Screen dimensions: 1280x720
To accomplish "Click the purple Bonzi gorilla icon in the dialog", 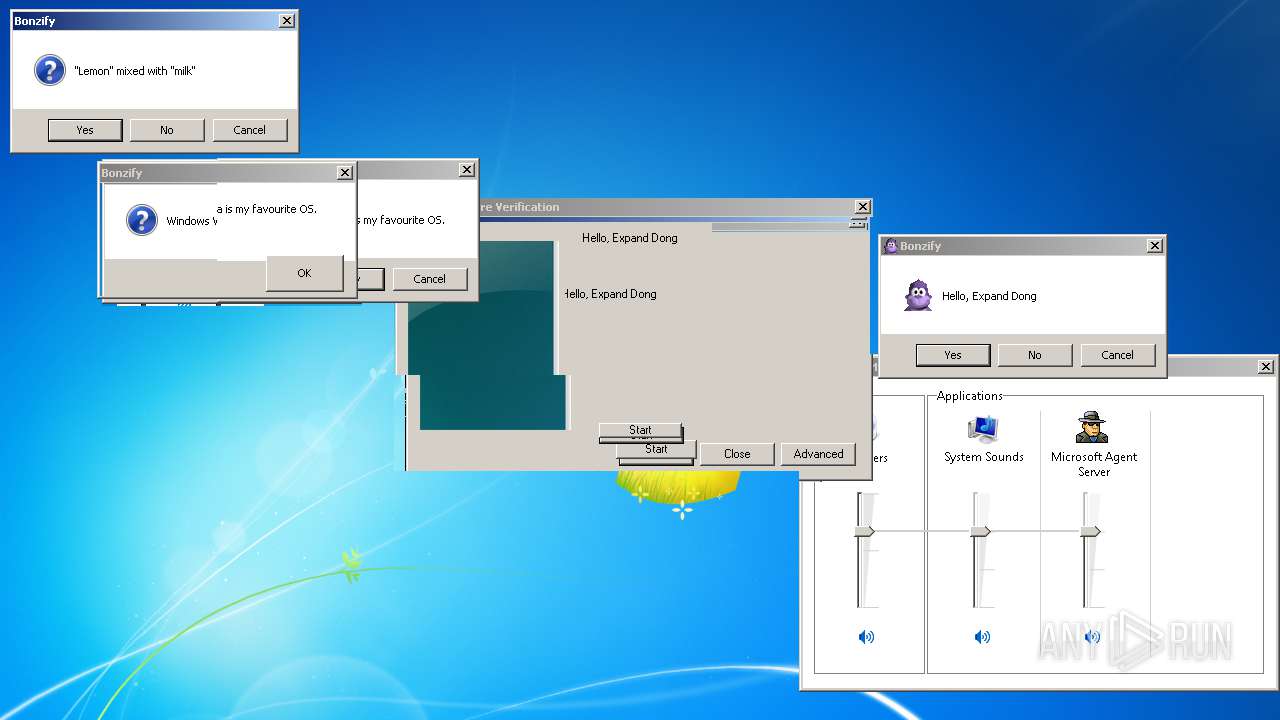I will [x=918, y=296].
